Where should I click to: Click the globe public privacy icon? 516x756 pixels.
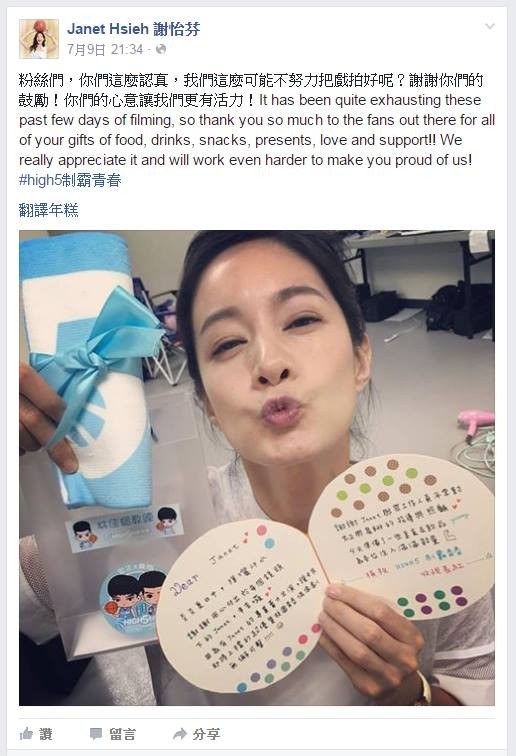[x=161, y=49]
